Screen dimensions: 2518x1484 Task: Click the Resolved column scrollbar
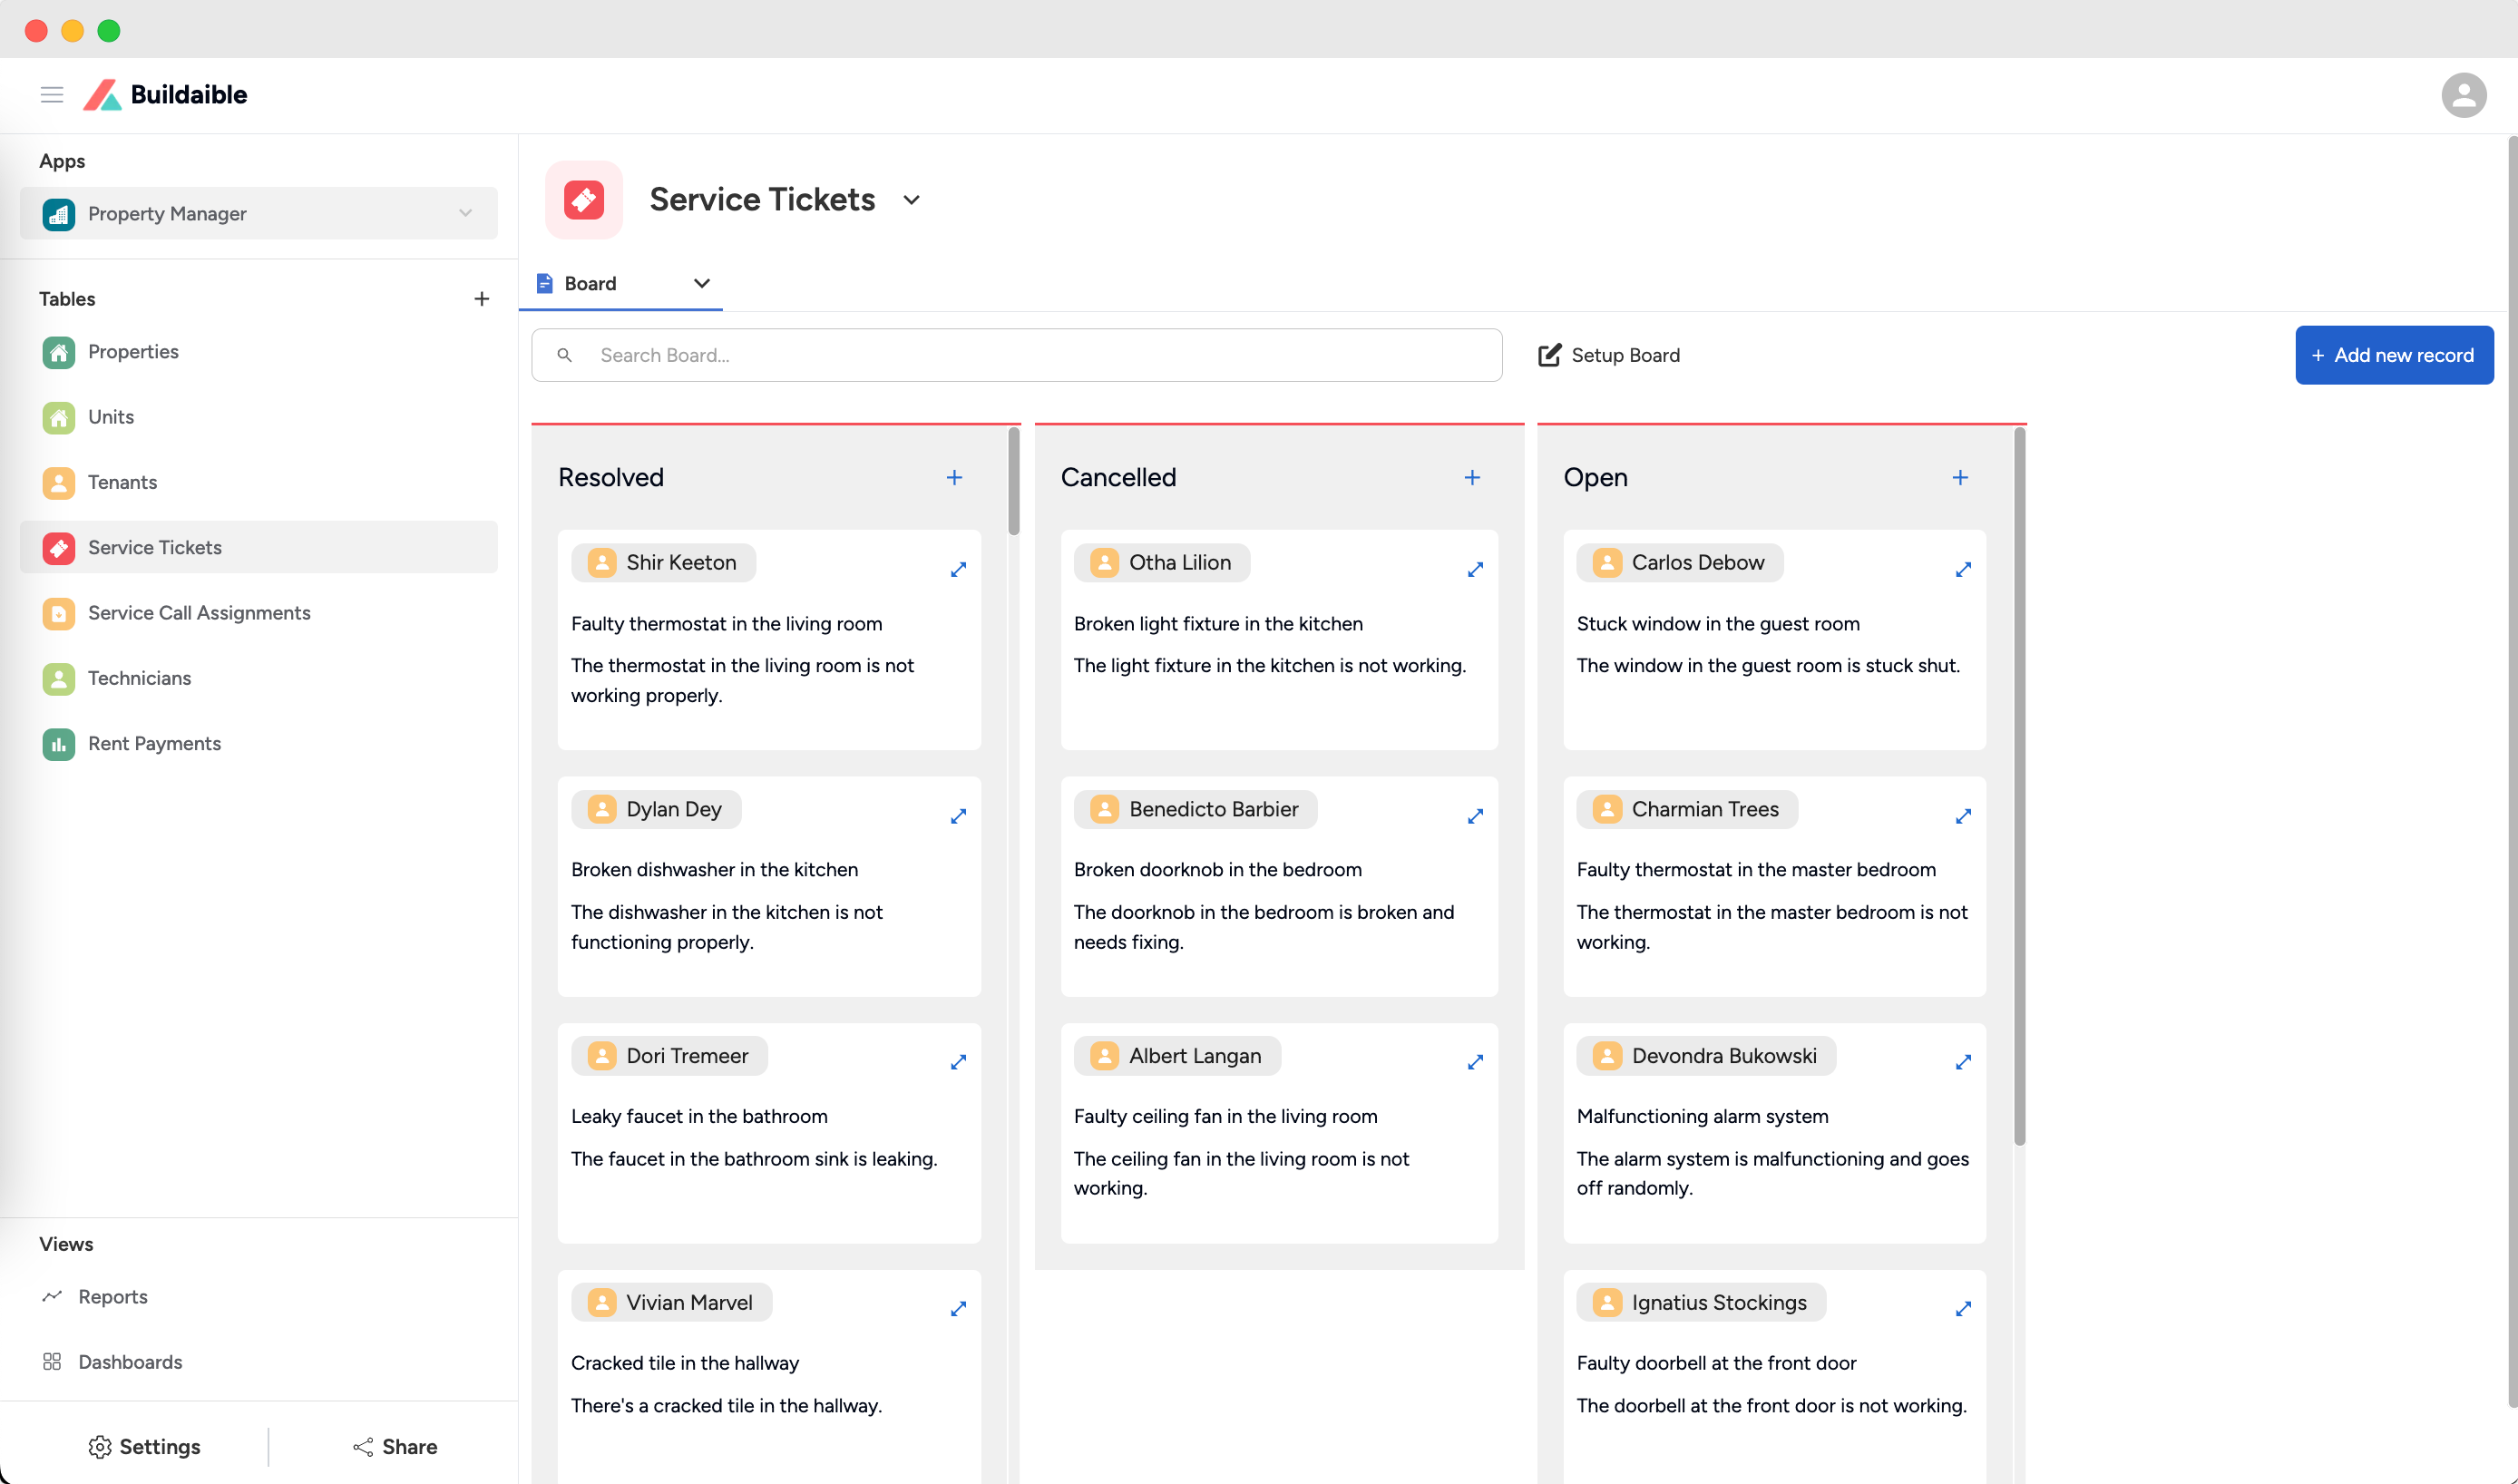(1014, 482)
